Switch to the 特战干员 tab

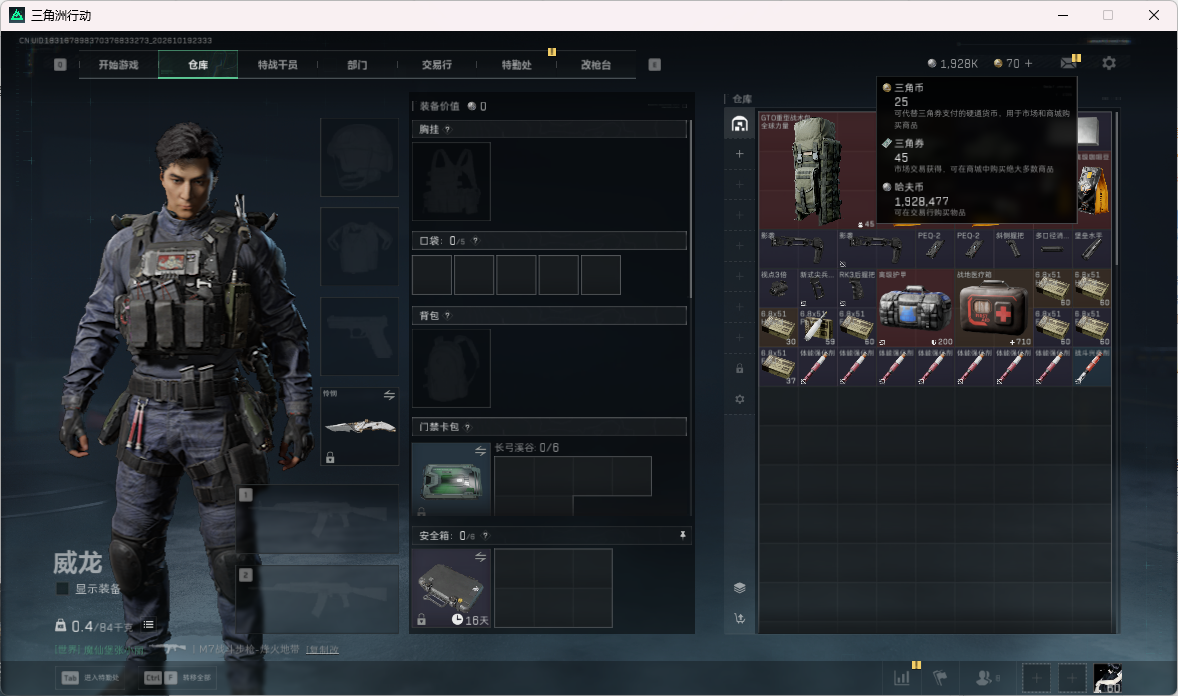pos(278,65)
